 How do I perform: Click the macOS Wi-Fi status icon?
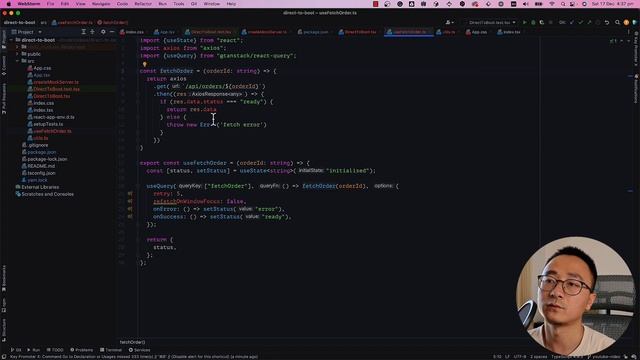point(552,4)
